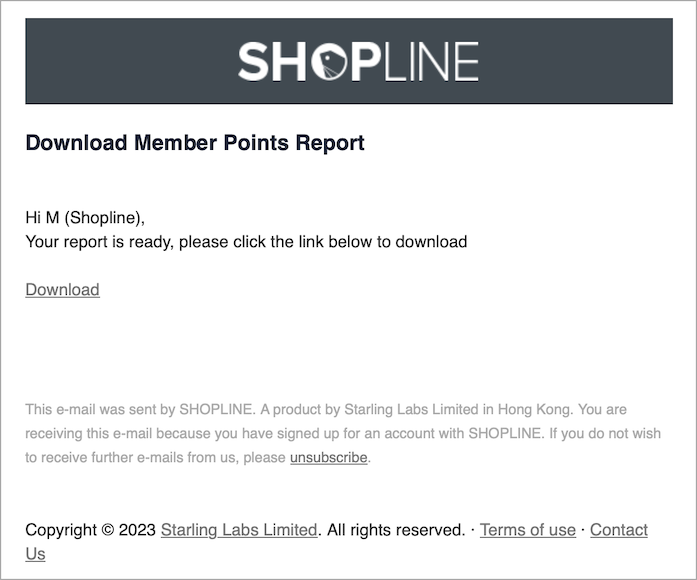Viewport: 697px width, 580px height.
Task: Click the 'All rights reserved.' text
Action: 396,530
